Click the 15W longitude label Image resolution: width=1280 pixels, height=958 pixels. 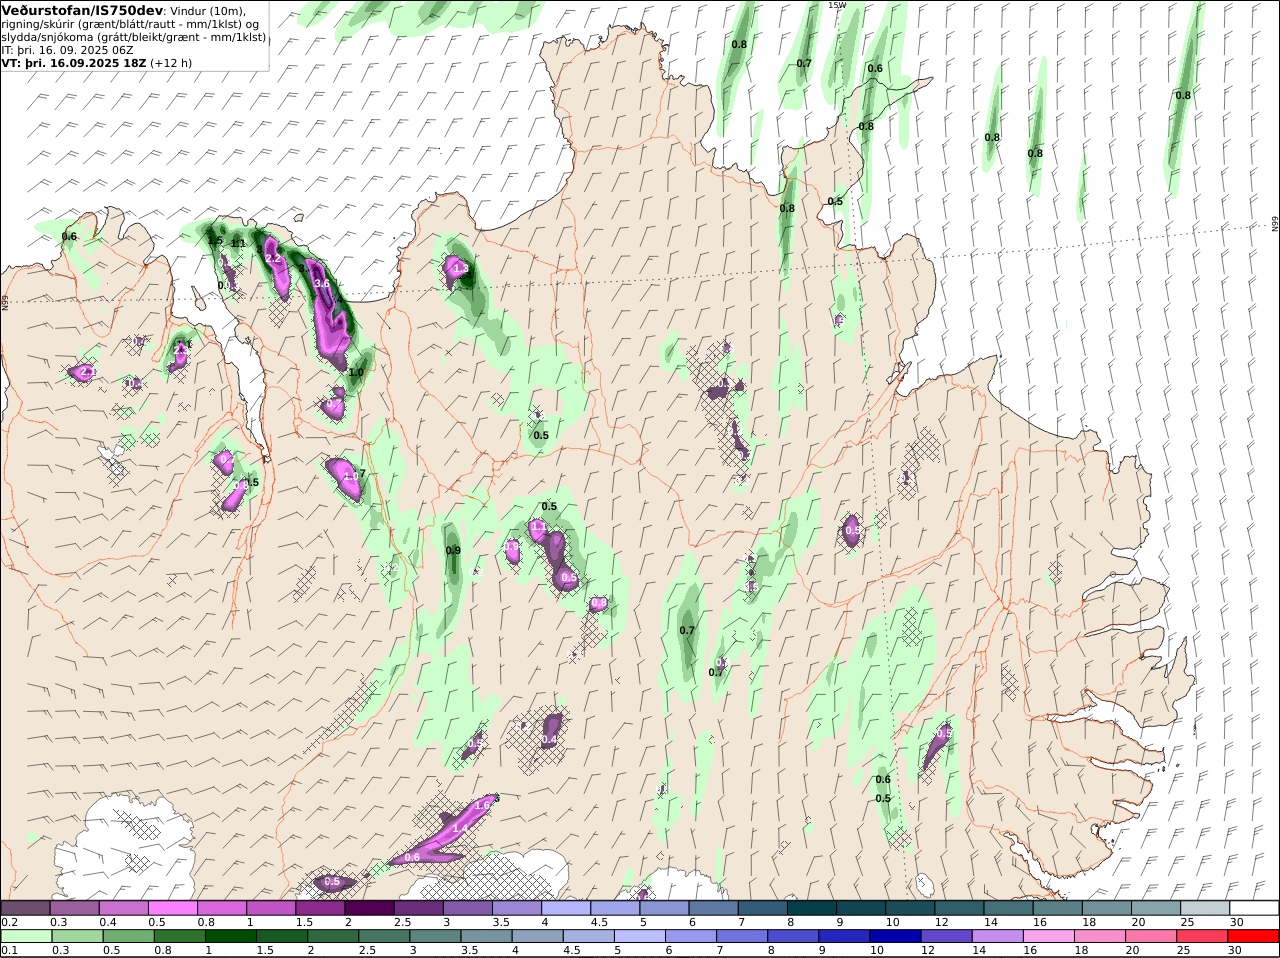point(837,5)
